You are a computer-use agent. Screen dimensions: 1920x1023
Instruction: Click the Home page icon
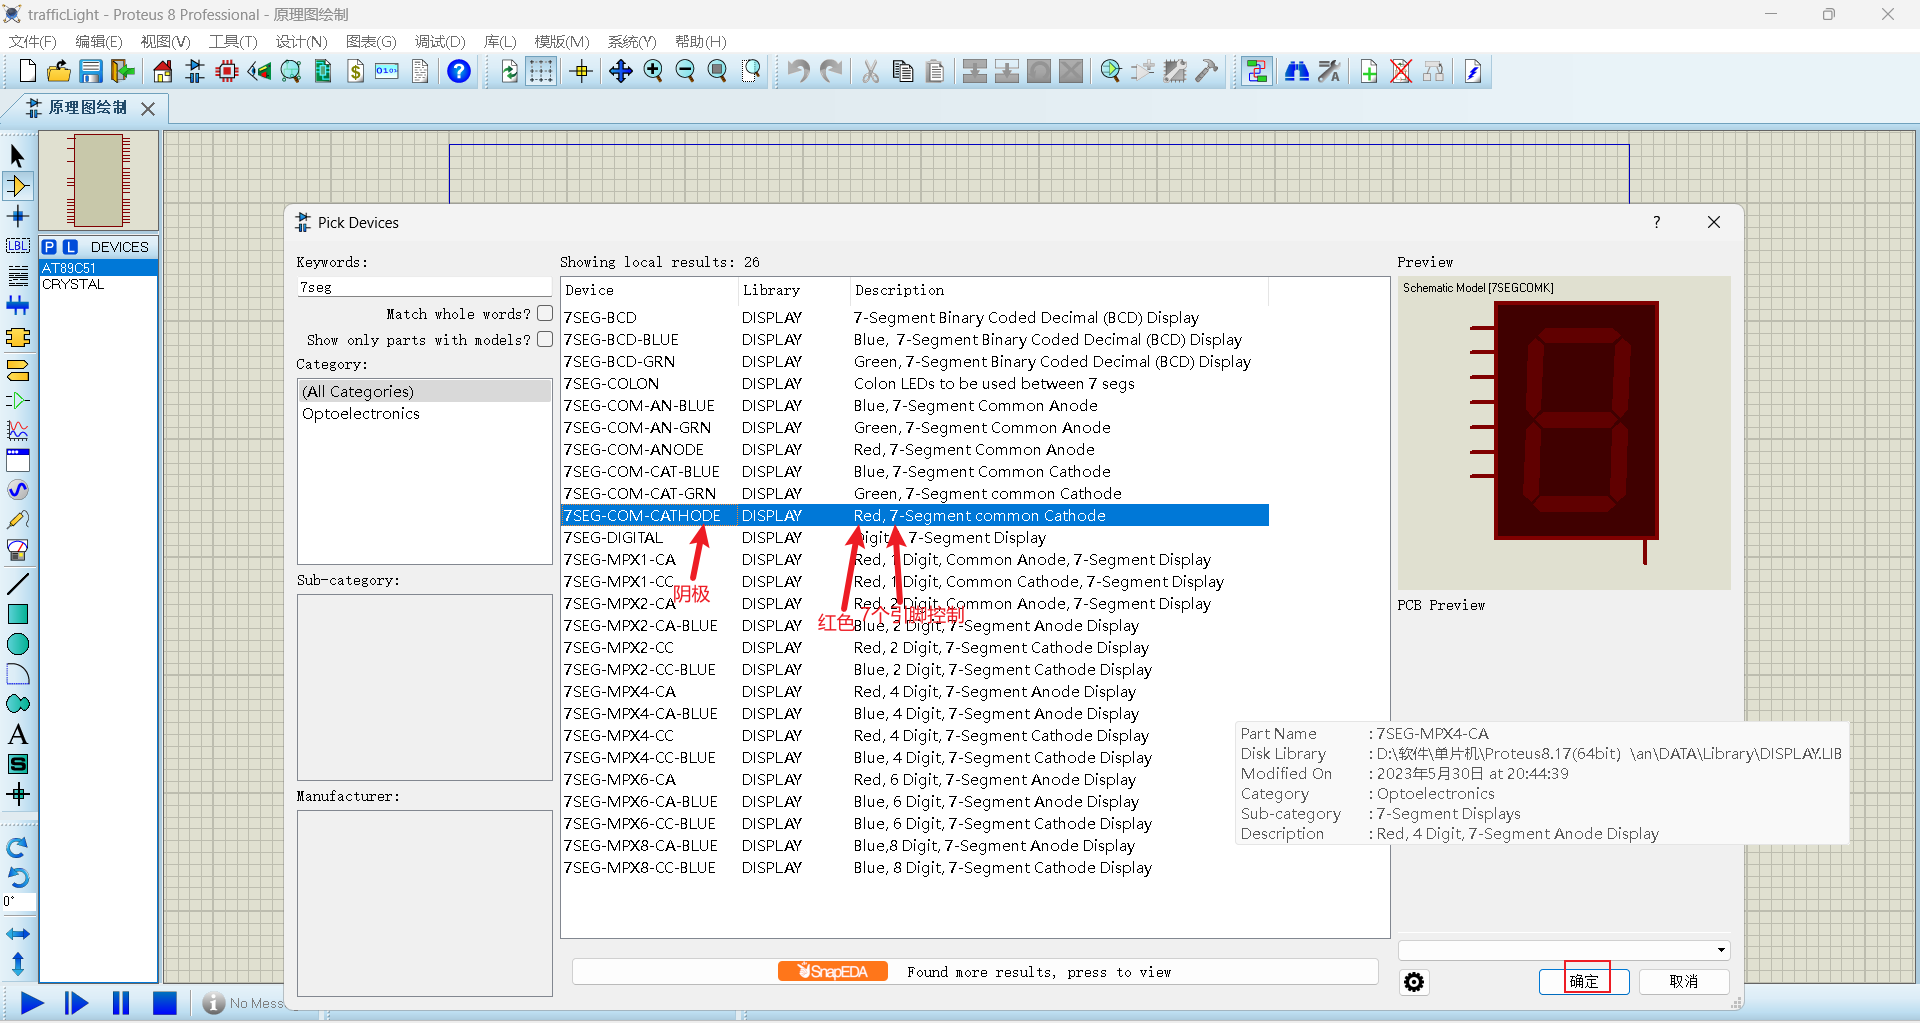(163, 71)
